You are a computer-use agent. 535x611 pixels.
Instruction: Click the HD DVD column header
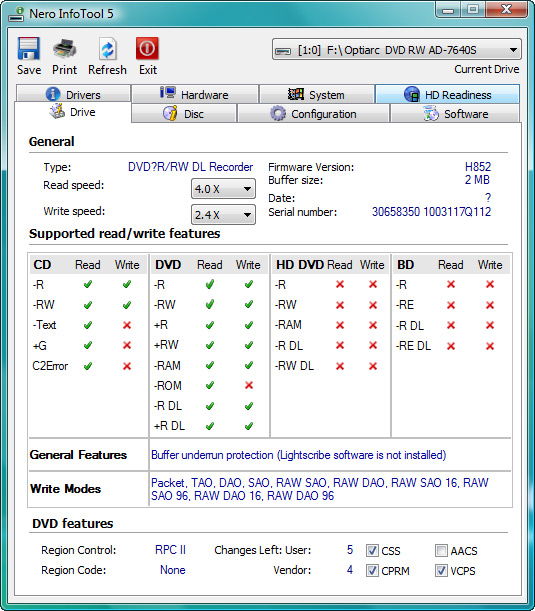click(x=300, y=265)
